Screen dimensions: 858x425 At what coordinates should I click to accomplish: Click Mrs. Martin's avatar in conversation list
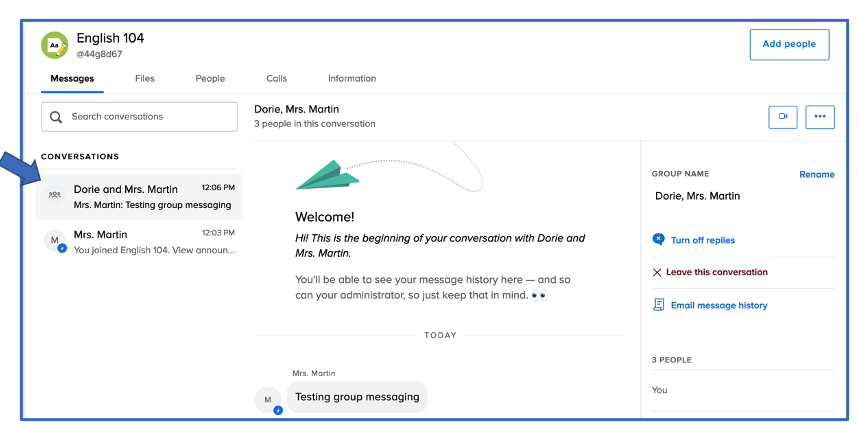(55, 241)
